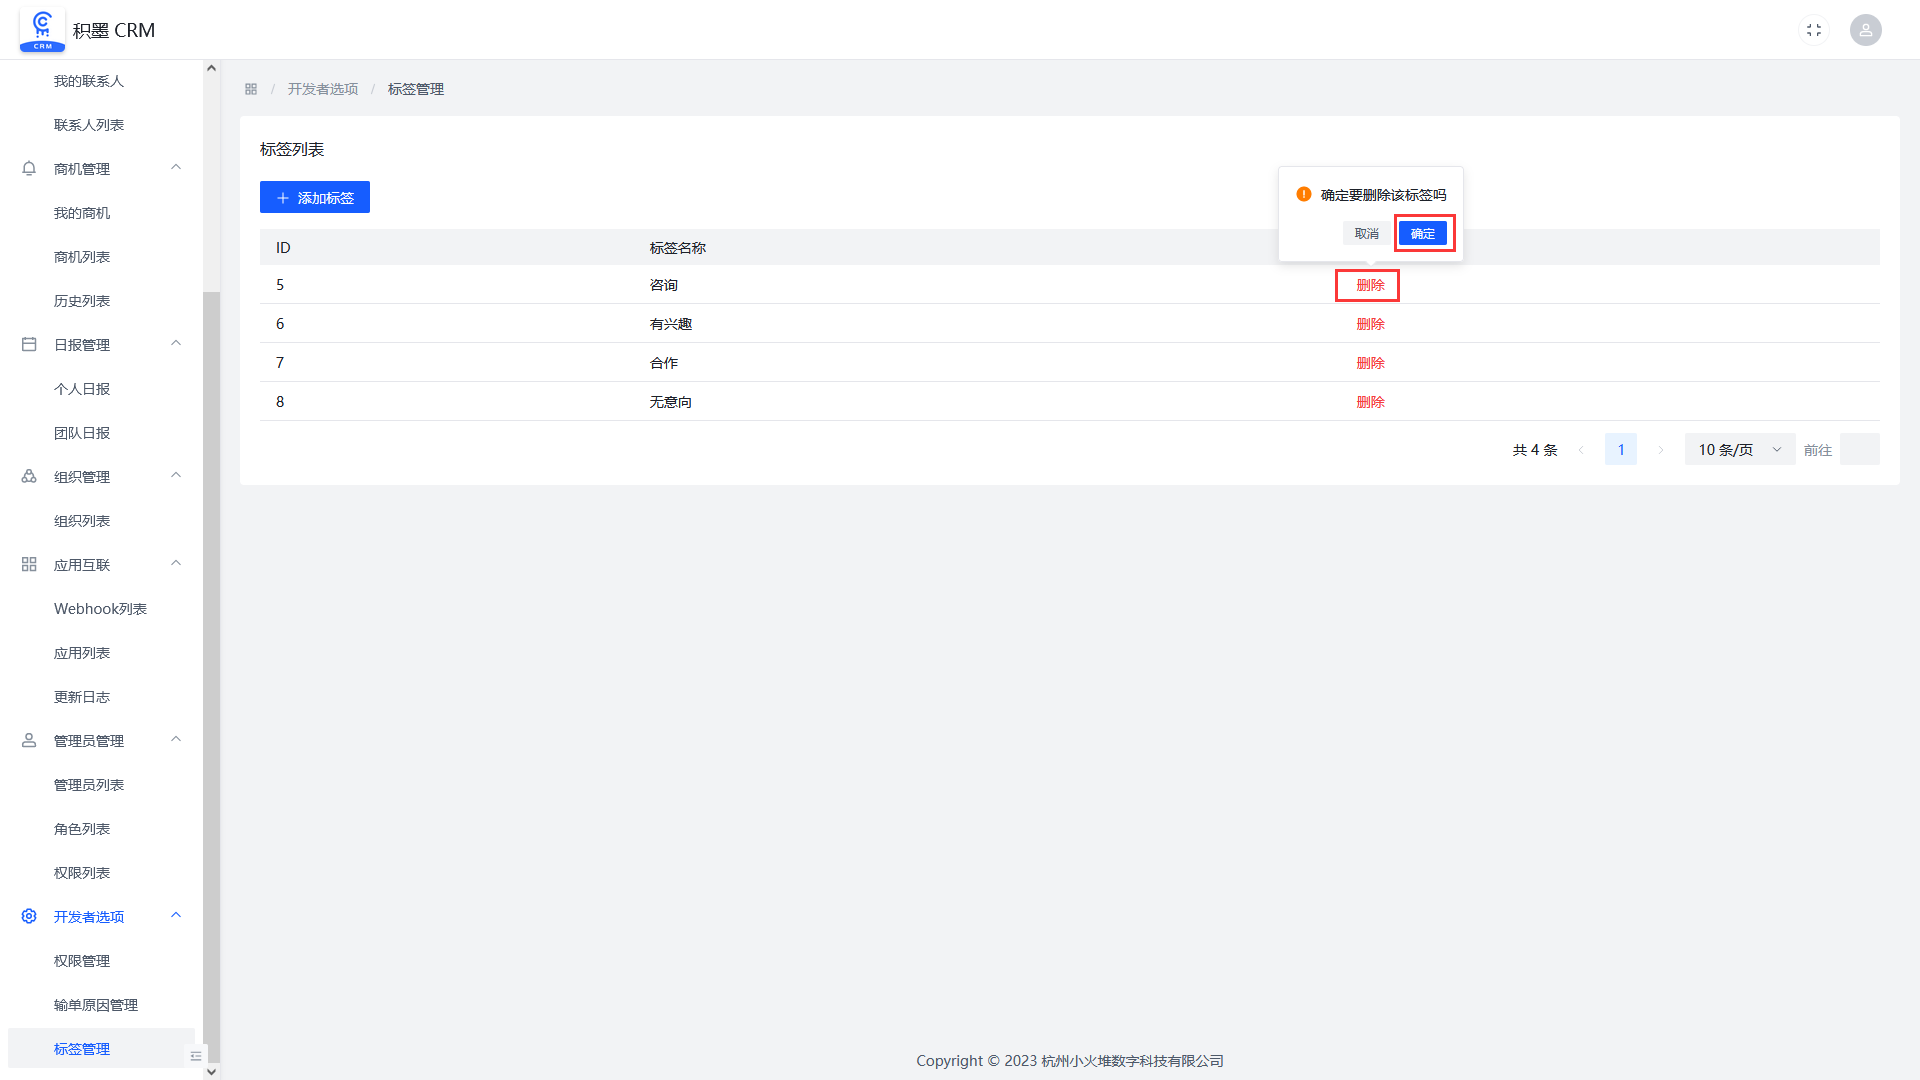Viewport: 1920px width, 1080px height.
Task: Collapse the 开发者选项 menu chevron
Action: tap(176, 916)
